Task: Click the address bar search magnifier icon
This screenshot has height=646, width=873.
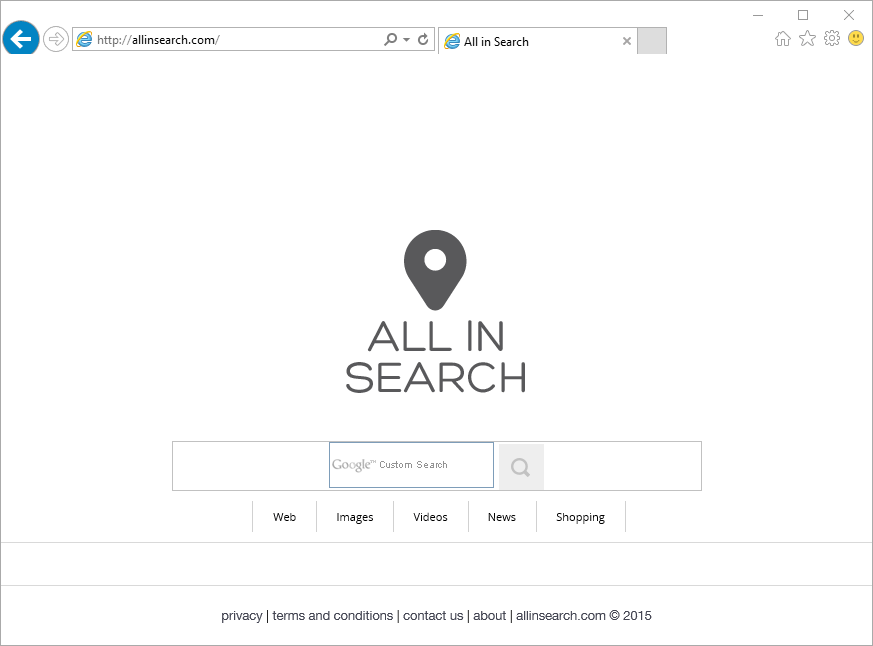Action: coord(390,40)
